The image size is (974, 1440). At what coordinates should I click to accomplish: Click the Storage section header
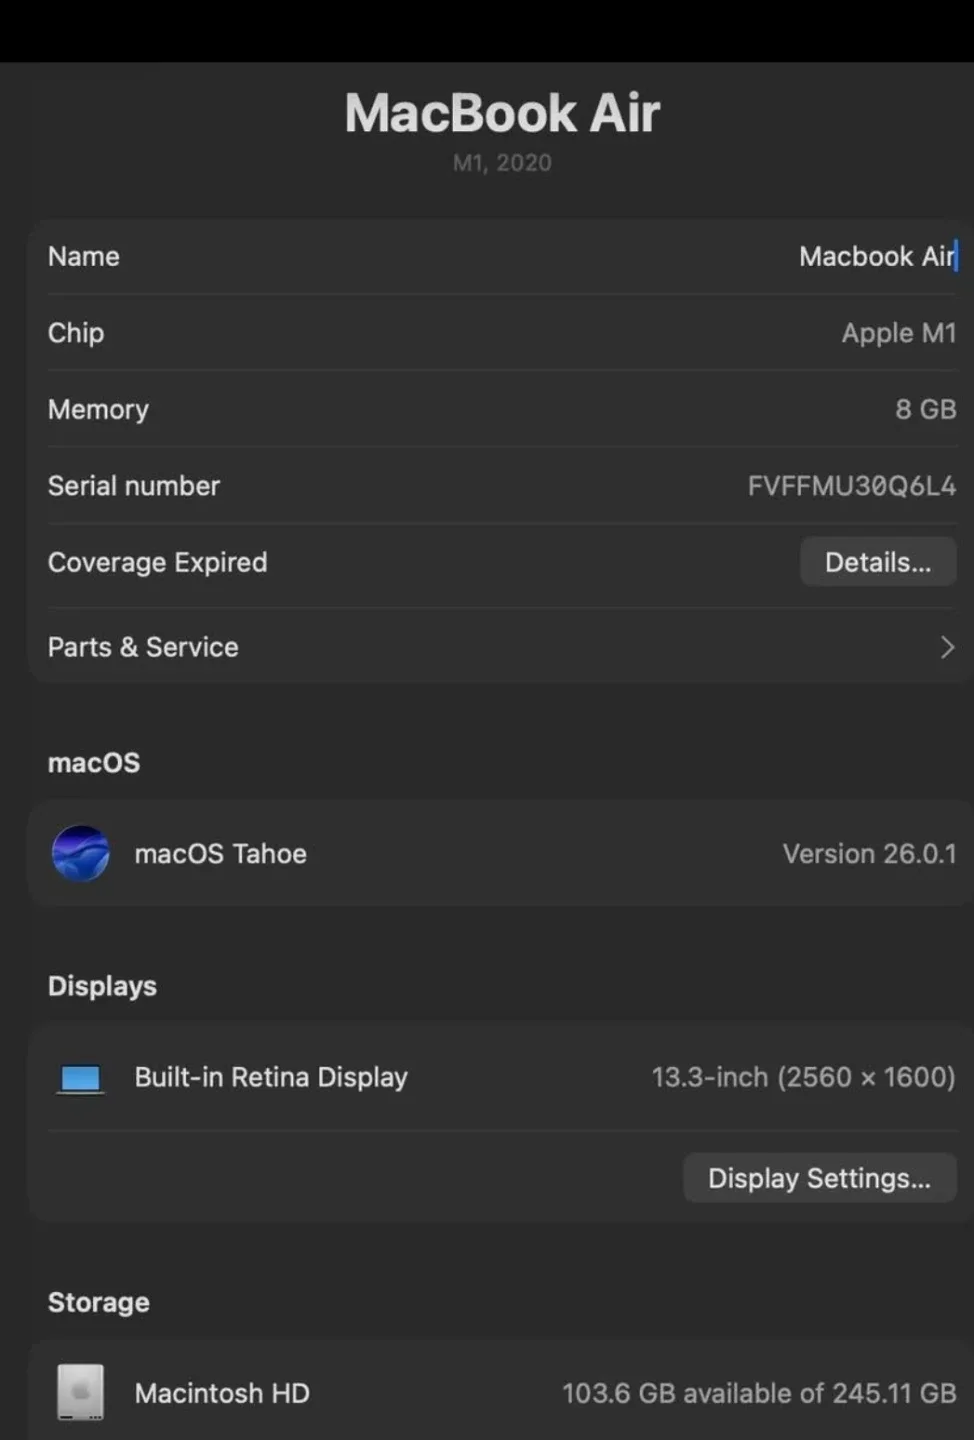(98, 1302)
